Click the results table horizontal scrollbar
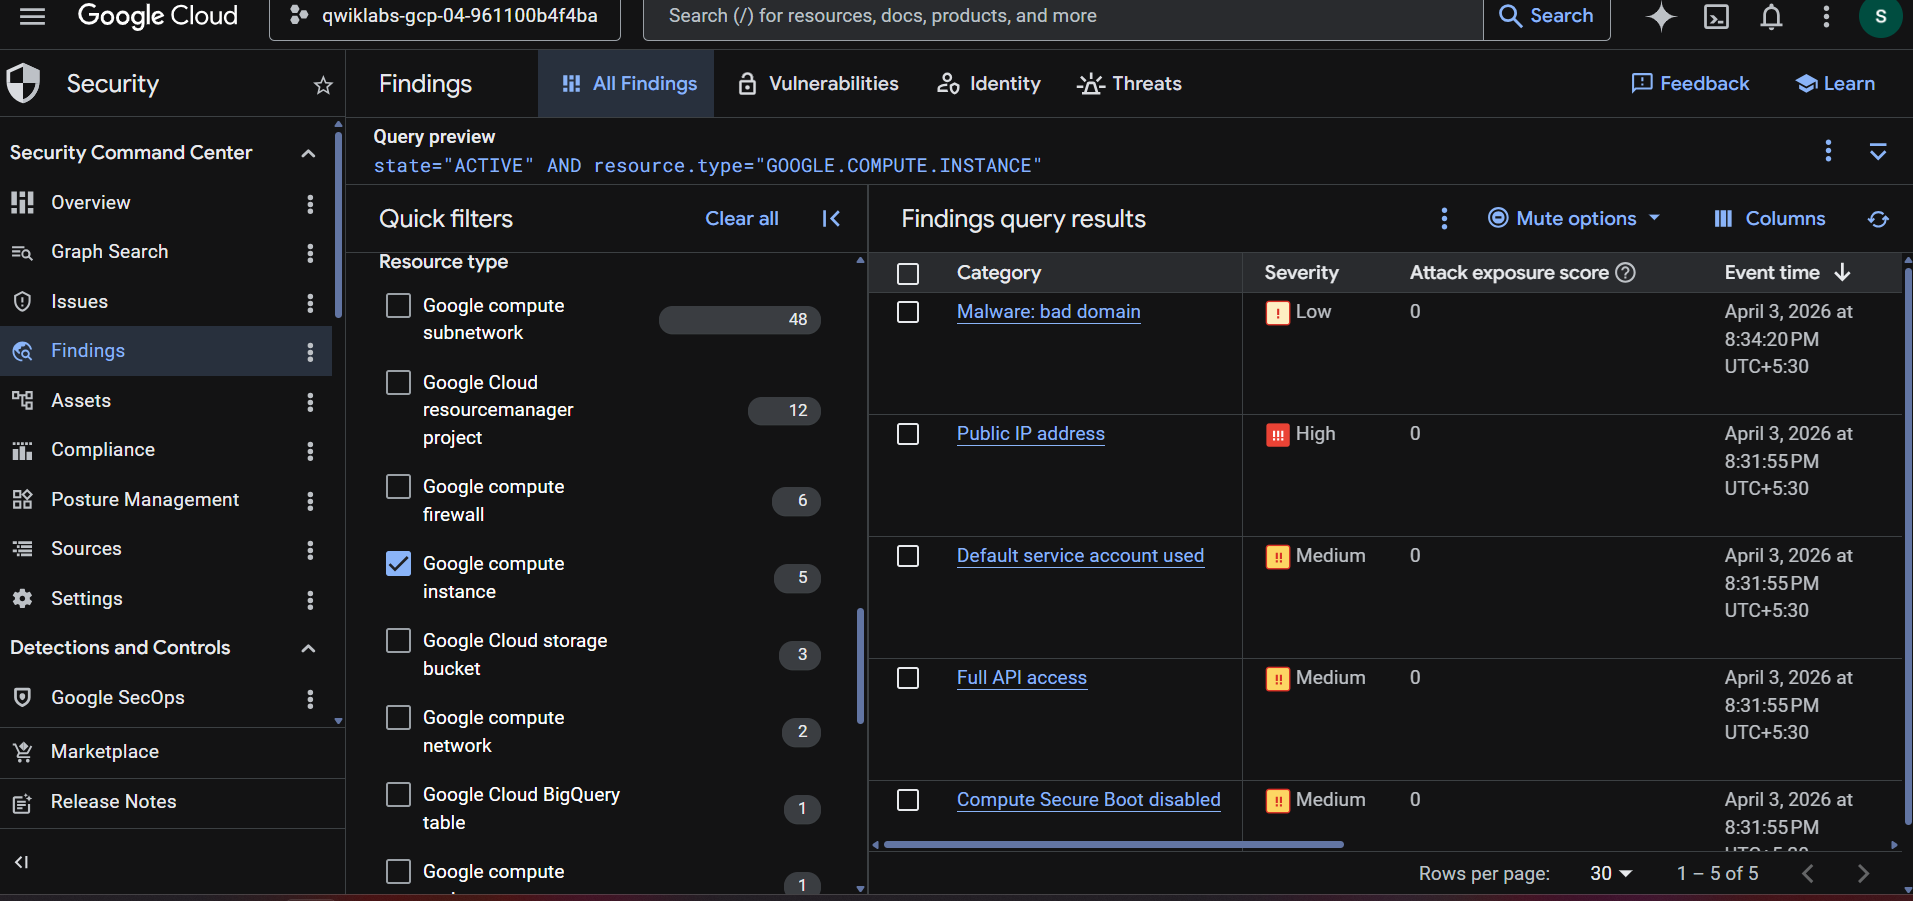The height and width of the screenshot is (901, 1913). [x=1113, y=845]
